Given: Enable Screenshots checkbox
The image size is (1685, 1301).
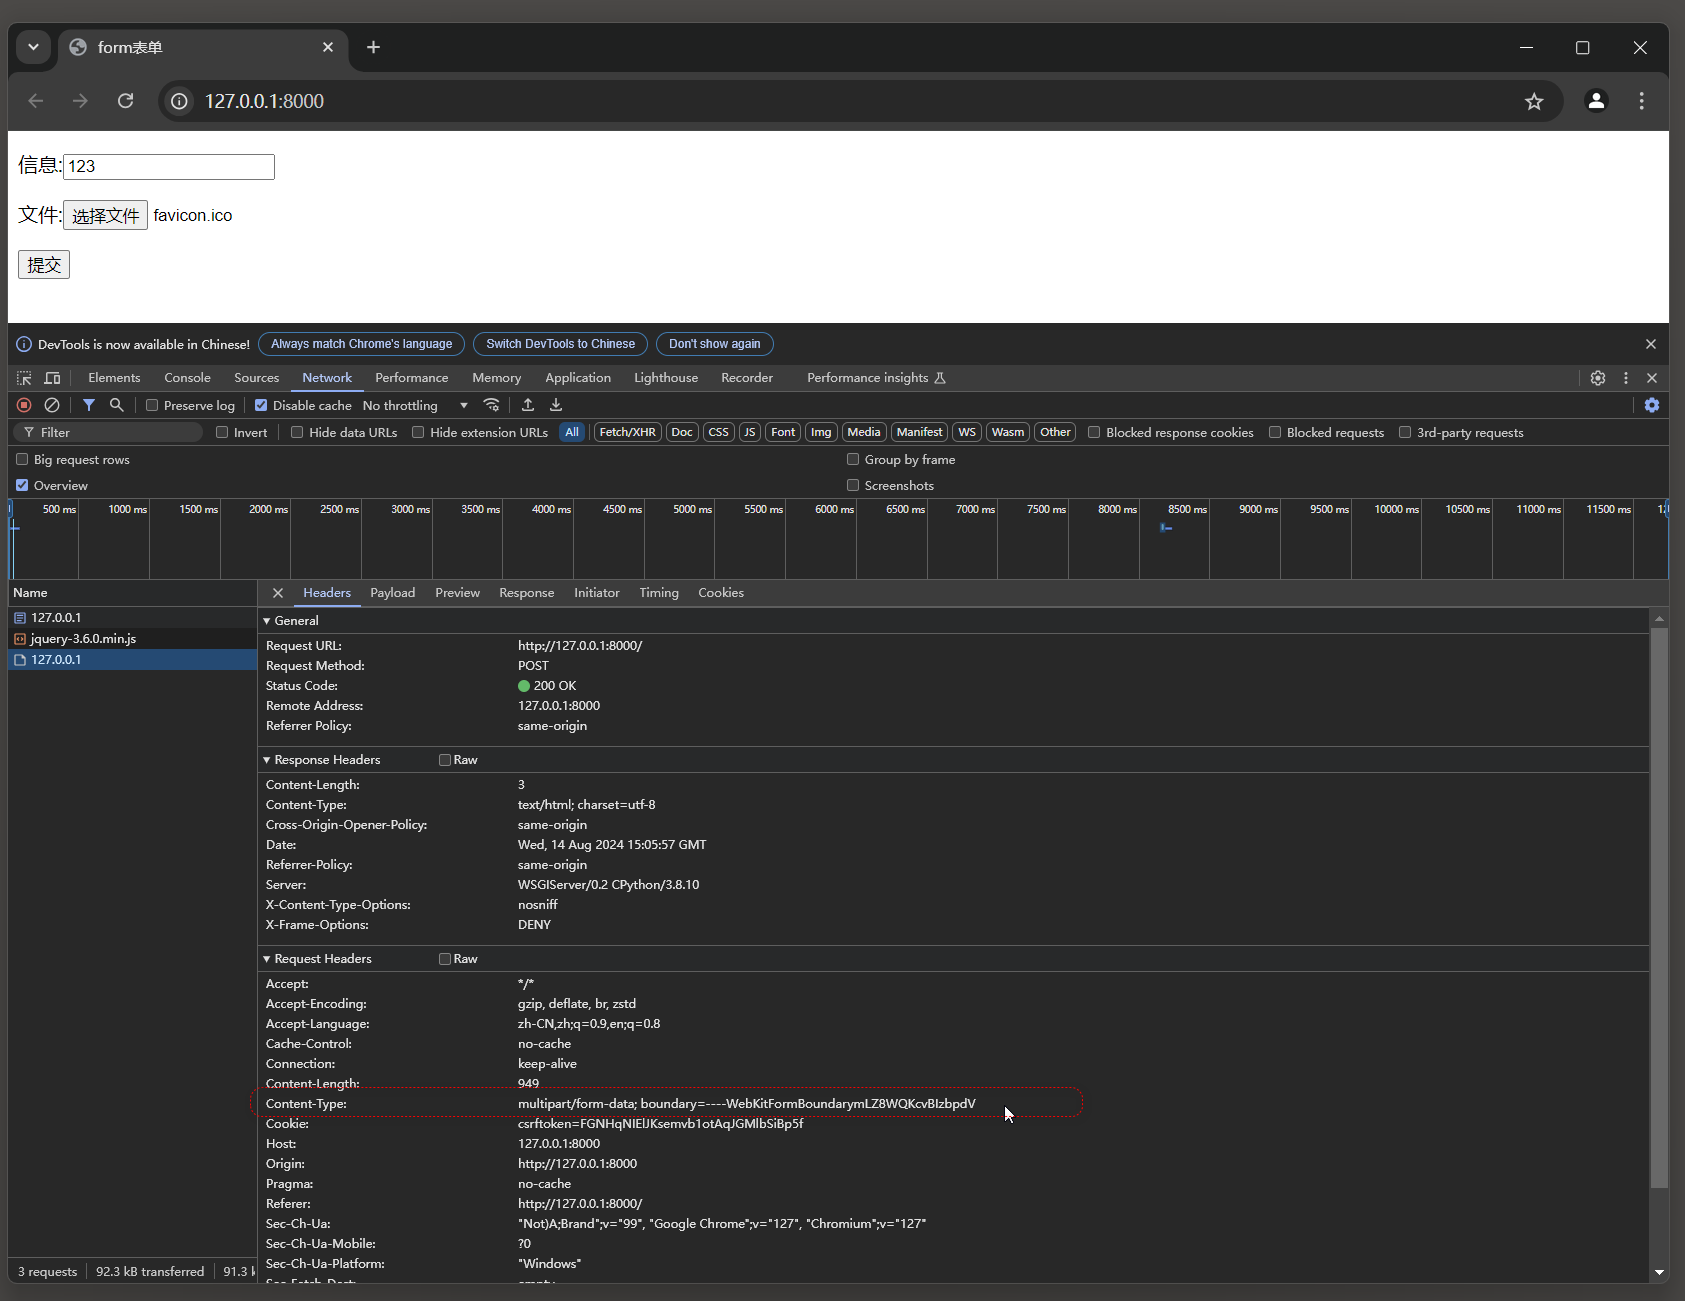Looking at the screenshot, I should coord(853,485).
